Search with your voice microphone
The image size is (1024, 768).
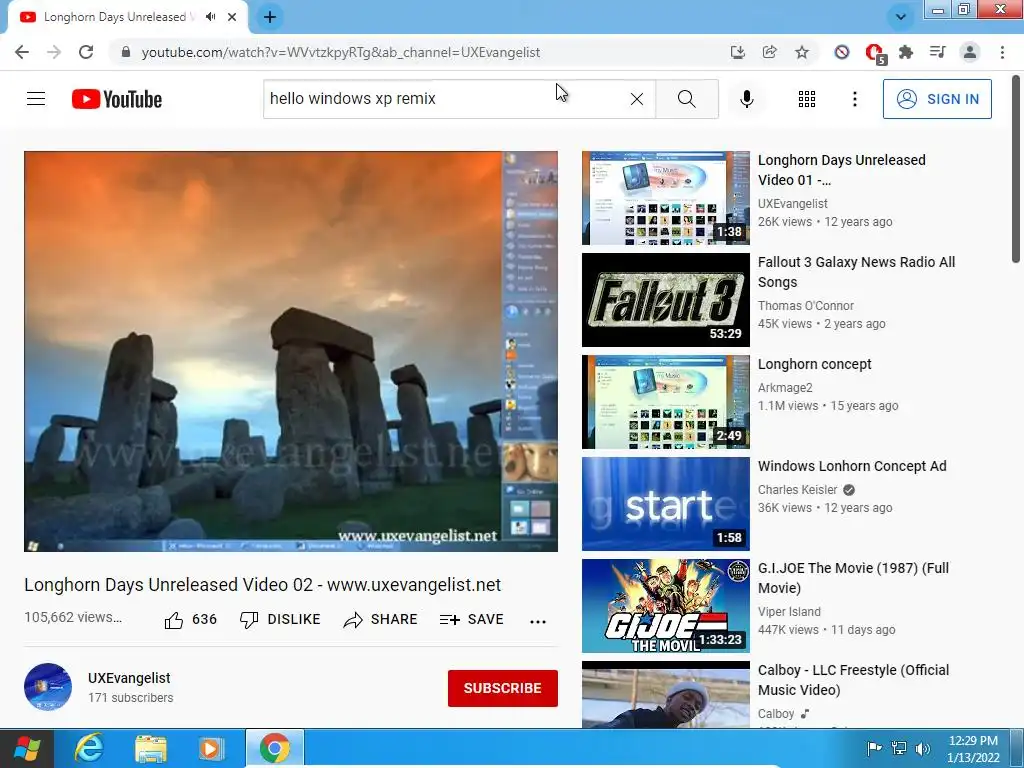point(747,99)
